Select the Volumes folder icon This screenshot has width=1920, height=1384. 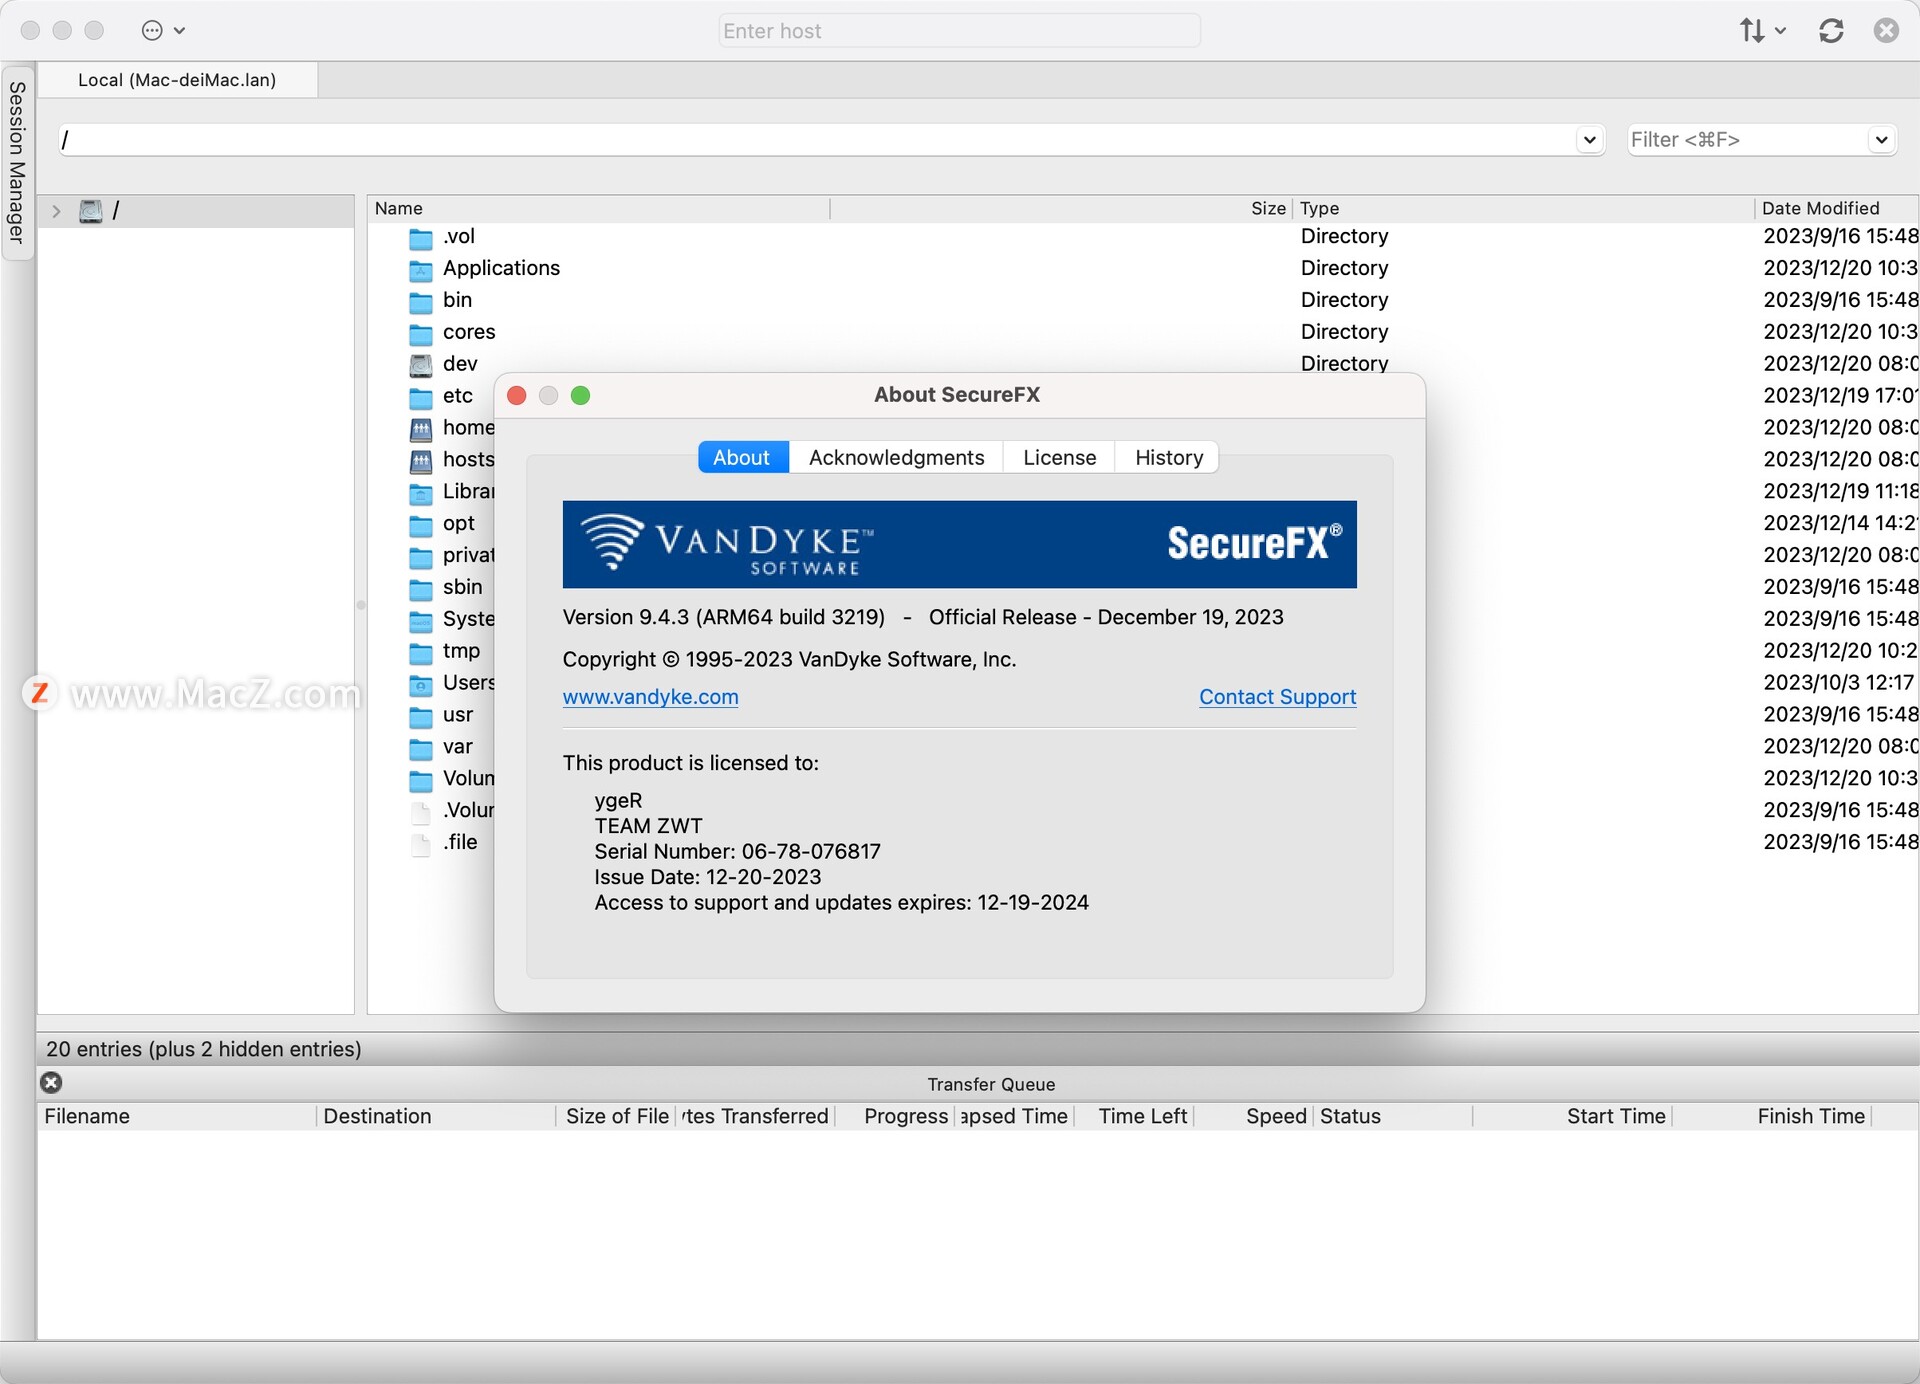pyautogui.click(x=421, y=780)
